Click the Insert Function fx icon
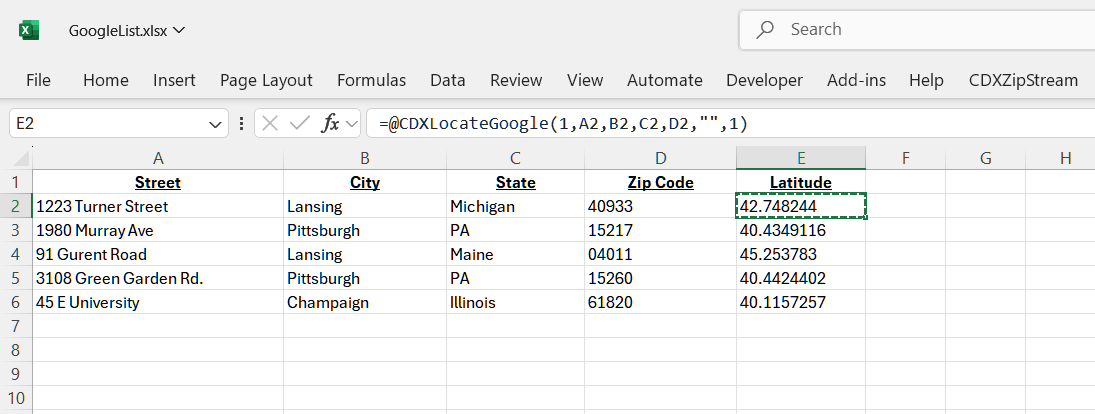 (x=330, y=124)
